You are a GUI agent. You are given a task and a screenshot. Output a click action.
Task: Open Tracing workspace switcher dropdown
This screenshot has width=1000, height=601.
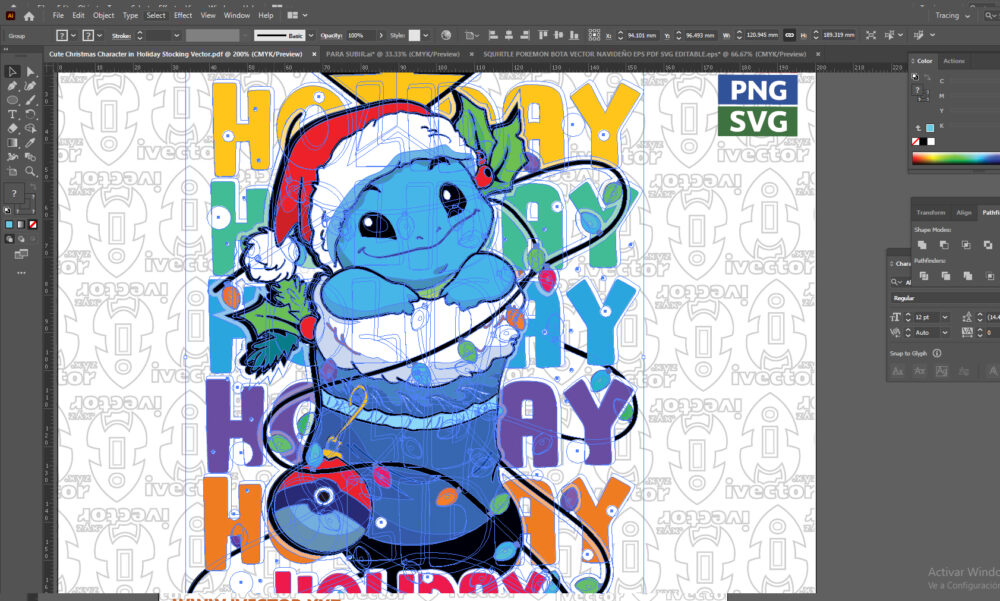(953, 15)
